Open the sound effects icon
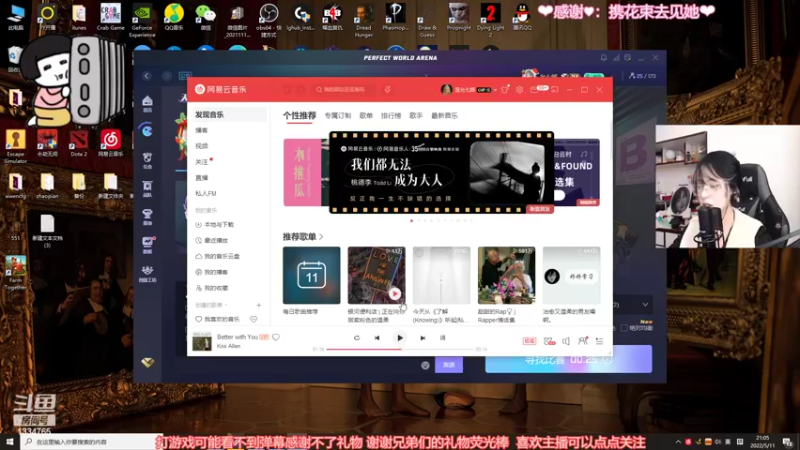800x450 pixels. [x=549, y=341]
